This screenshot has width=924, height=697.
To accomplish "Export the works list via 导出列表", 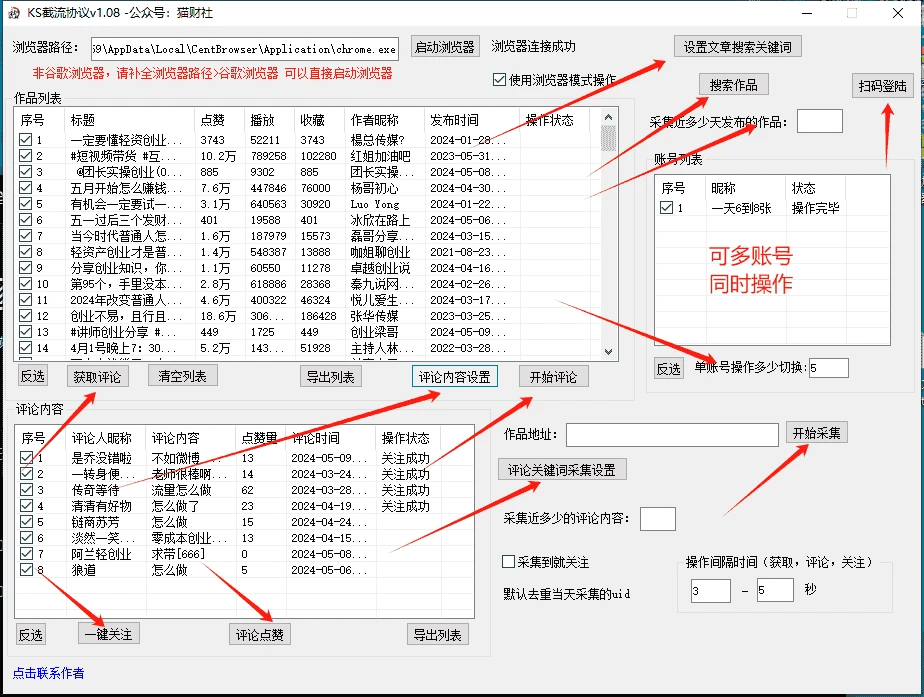I will [331, 375].
